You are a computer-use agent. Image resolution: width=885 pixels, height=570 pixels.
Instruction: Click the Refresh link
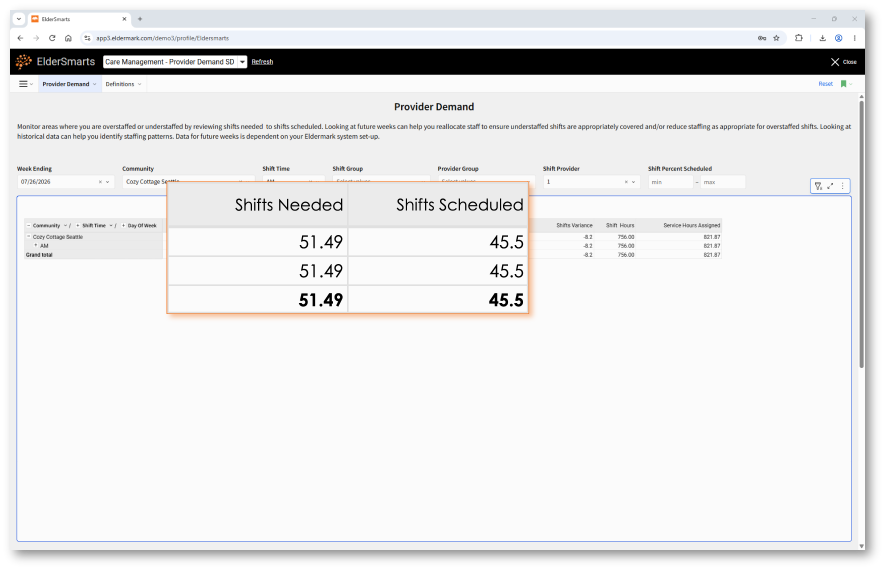[x=262, y=62]
